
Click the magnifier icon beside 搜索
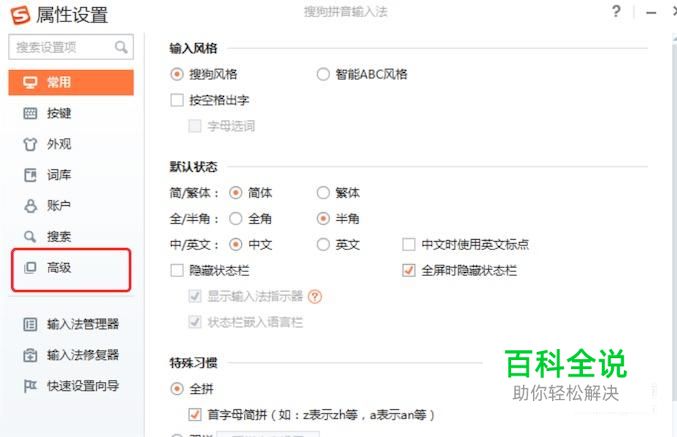(30, 237)
